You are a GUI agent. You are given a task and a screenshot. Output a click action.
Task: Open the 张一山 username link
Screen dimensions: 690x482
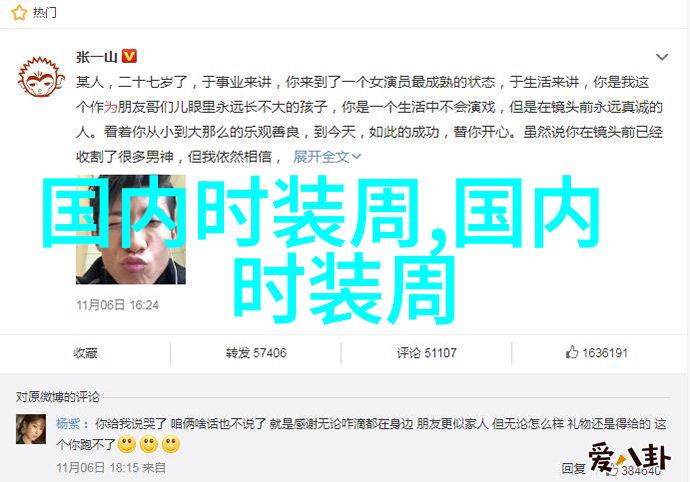[96, 57]
